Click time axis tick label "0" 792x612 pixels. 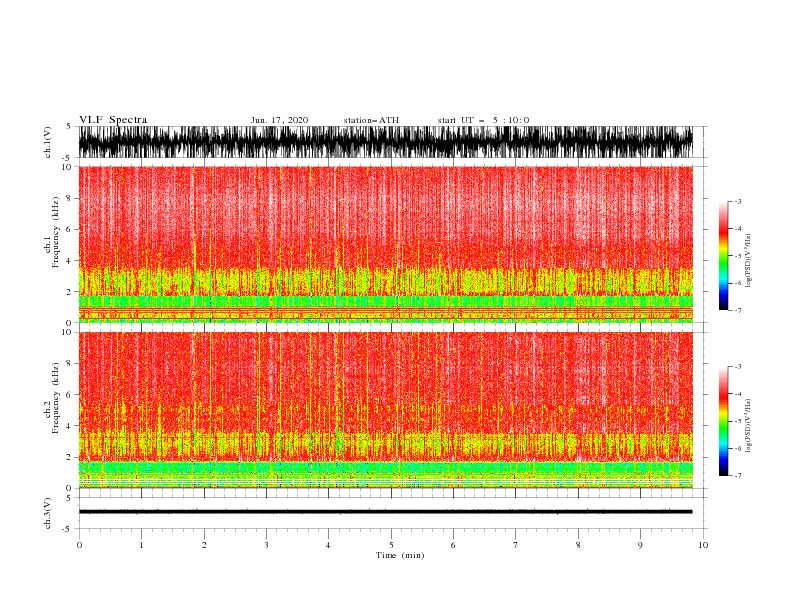click(79, 545)
